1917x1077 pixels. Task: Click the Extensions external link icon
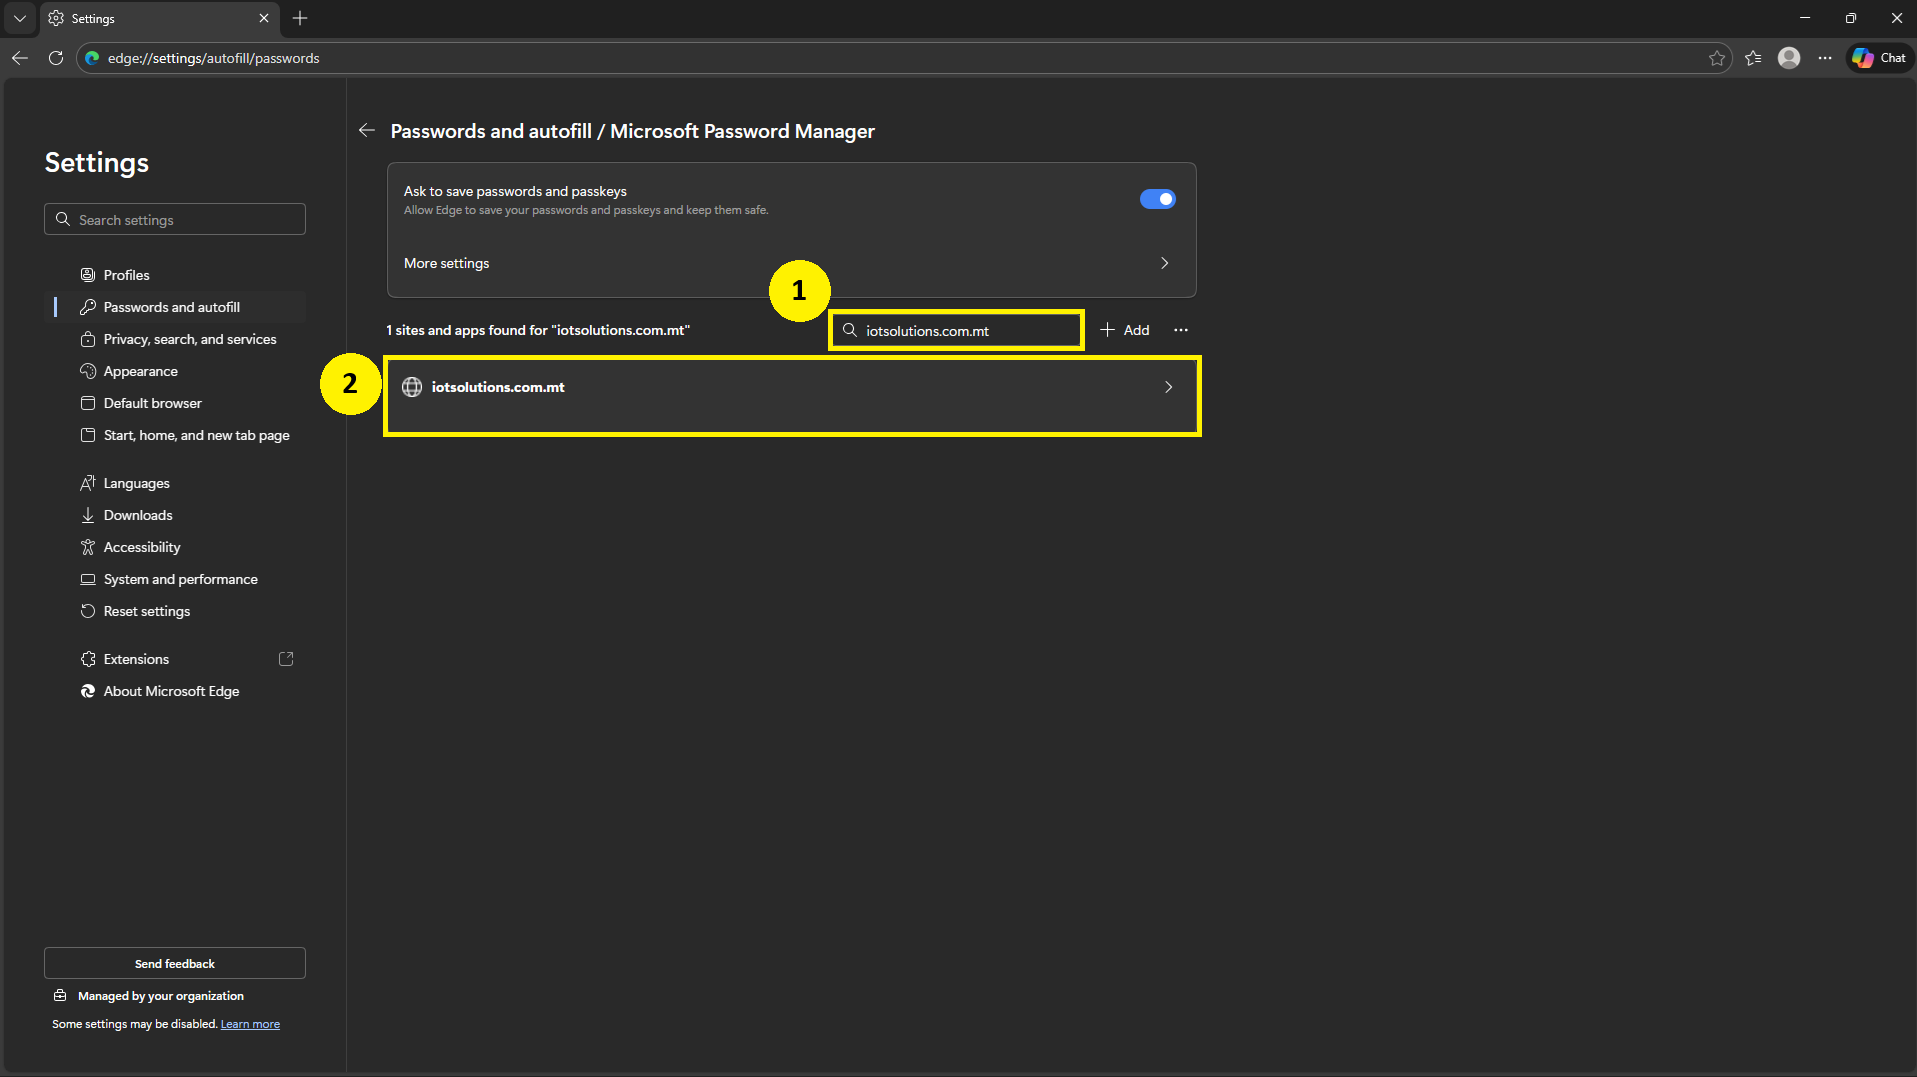286,659
